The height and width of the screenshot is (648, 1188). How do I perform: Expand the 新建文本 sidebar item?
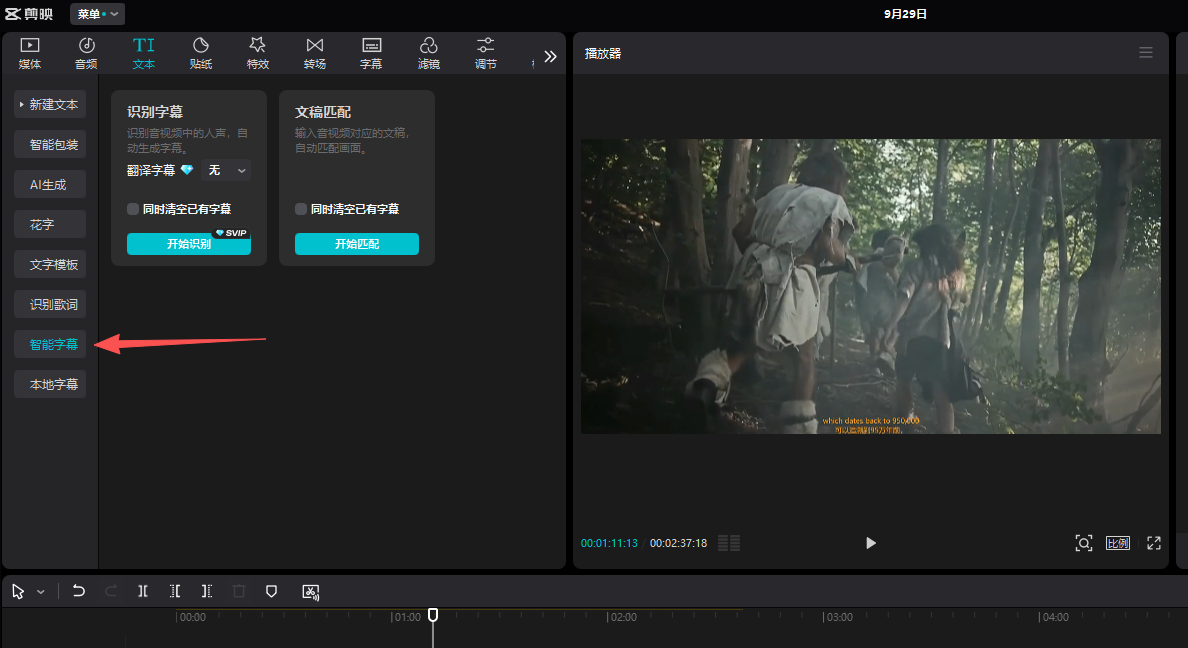pyautogui.click(x=50, y=105)
